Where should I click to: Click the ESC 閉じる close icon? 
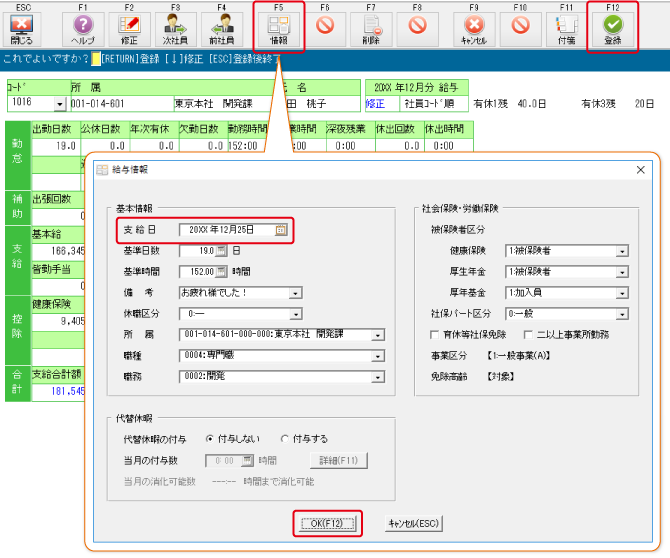22,29
